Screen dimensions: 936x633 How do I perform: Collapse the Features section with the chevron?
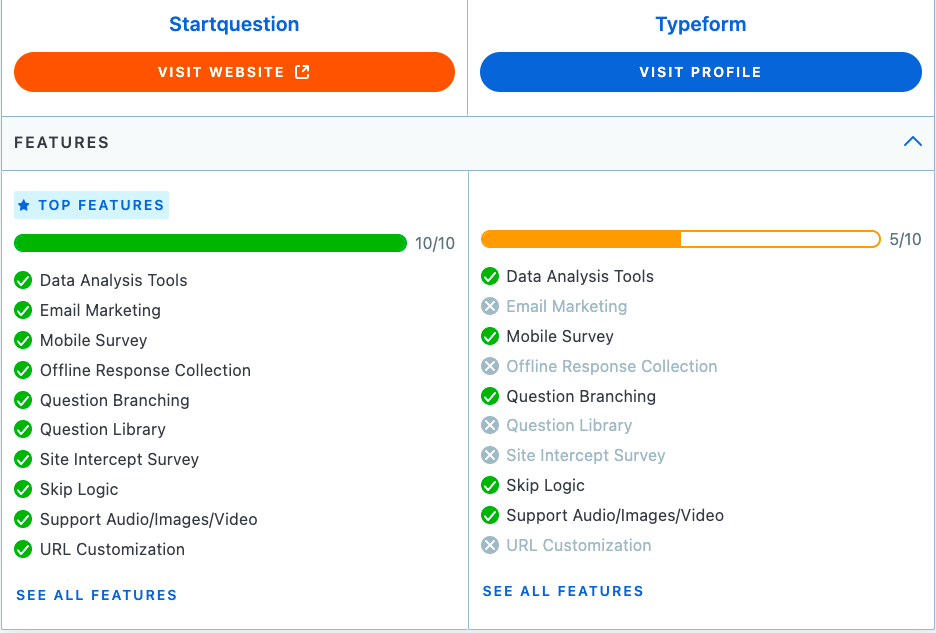coord(912,142)
